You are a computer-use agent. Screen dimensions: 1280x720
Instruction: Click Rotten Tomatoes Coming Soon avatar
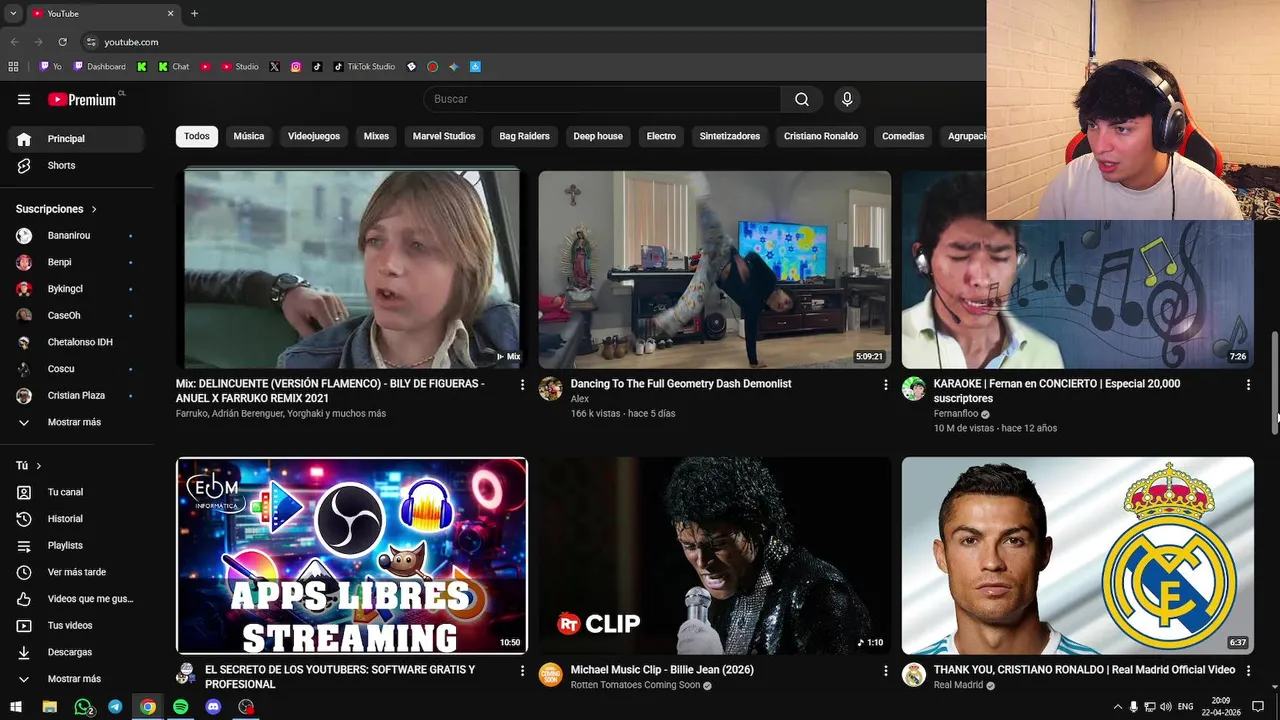(x=551, y=675)
